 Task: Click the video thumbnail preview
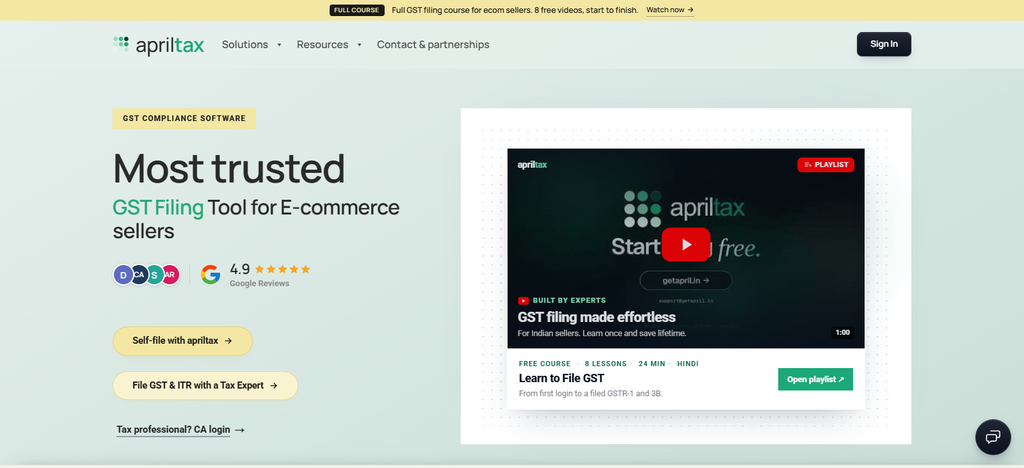click(x=686, y=248)
